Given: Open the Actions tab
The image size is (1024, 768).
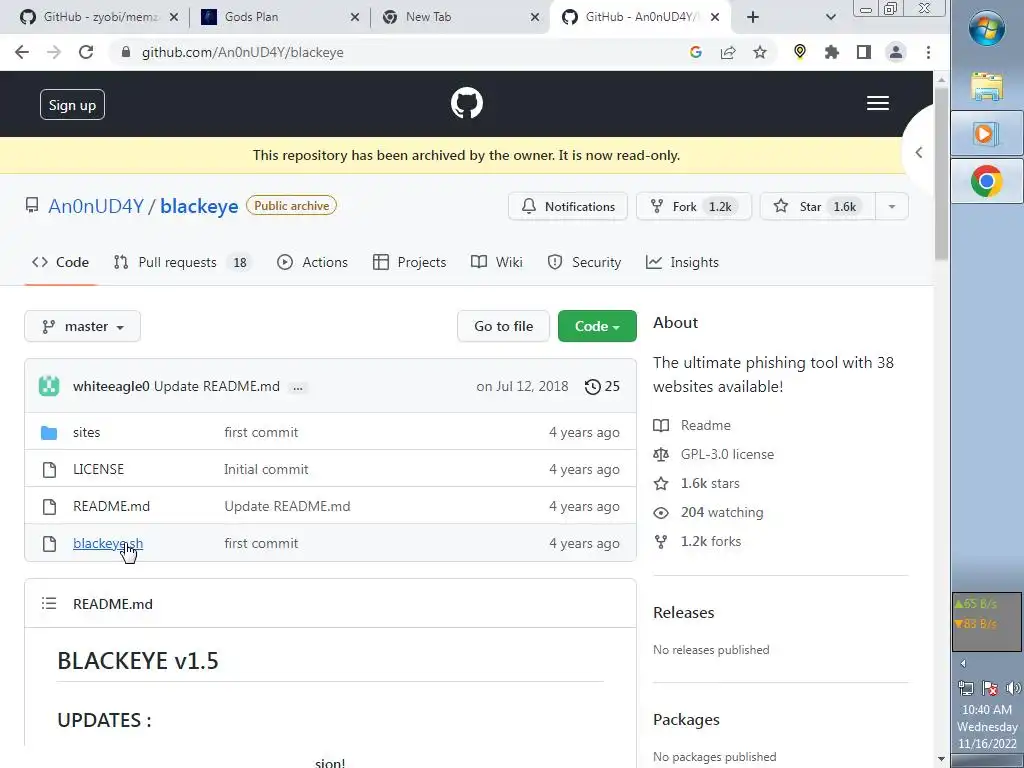Looking at the screenshot, I should coord(312,262).
